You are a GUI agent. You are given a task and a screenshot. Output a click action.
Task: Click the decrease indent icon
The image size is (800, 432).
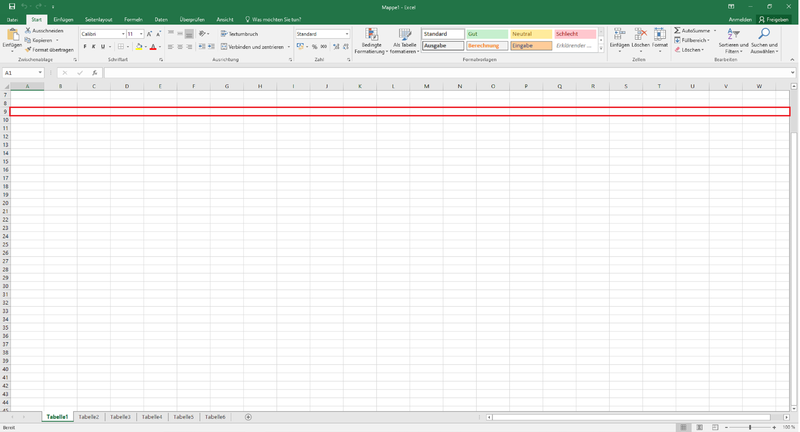(202, 47)
